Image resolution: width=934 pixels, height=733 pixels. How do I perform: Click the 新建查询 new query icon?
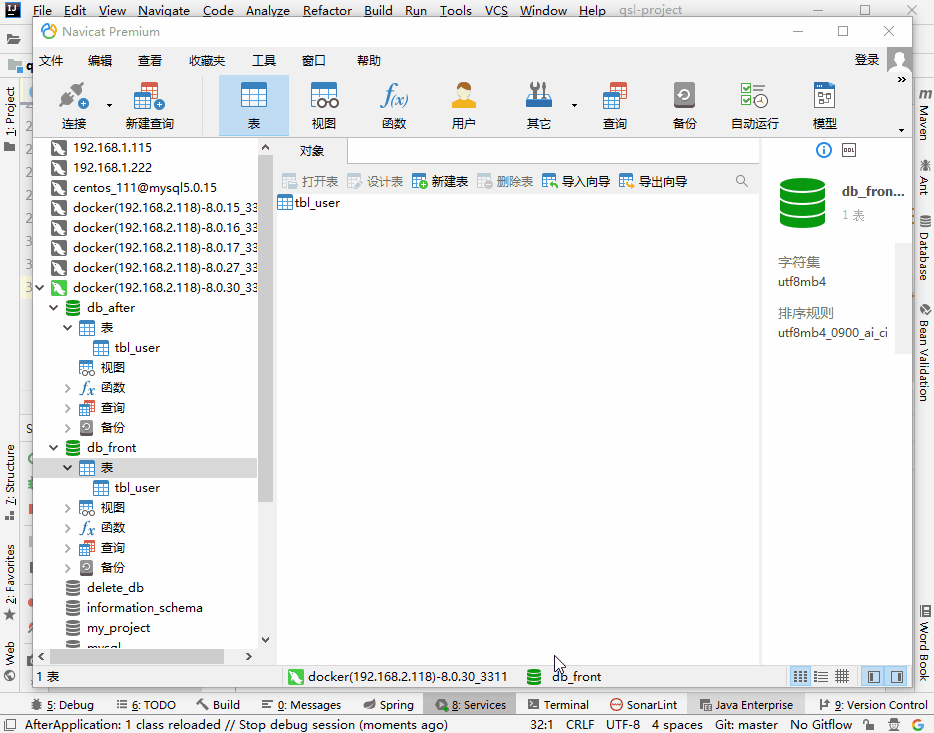[150, 106]
